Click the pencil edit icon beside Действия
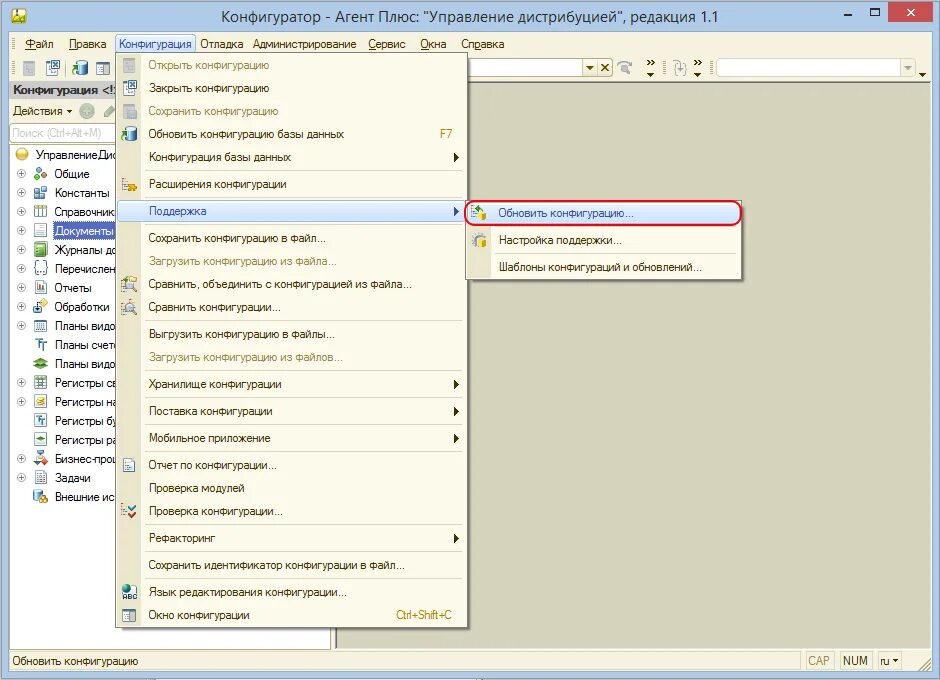Screen dimensions: 940x680 click(x=109, y=111)
